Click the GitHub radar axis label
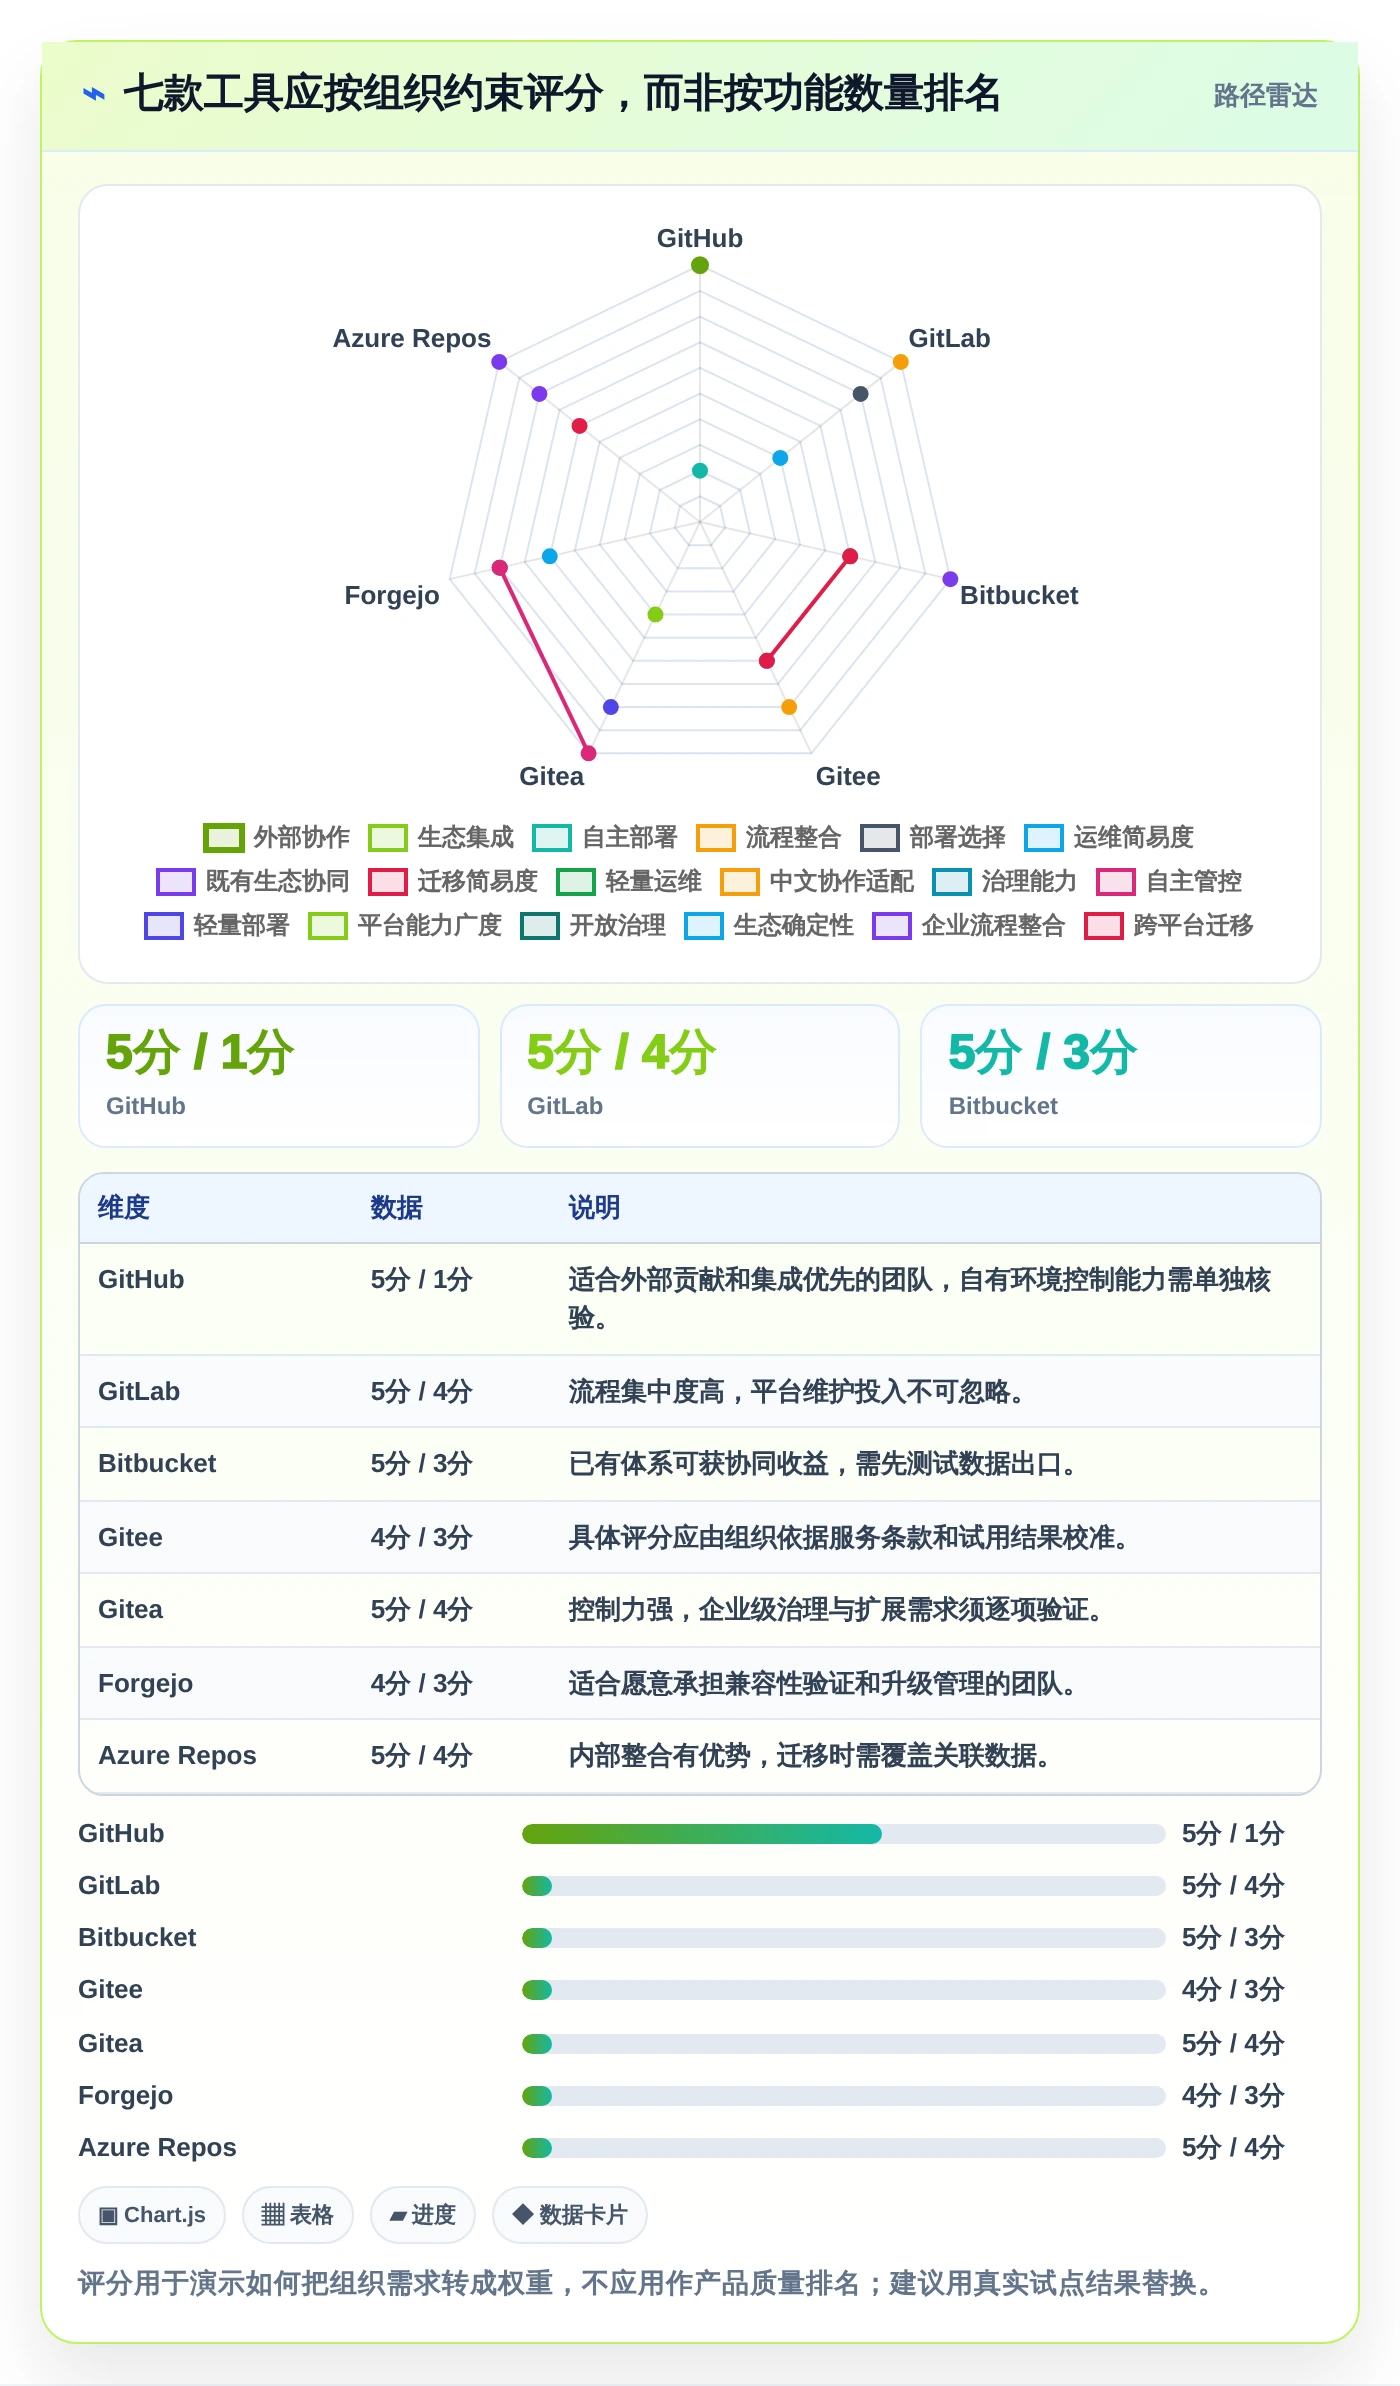Screen dimensions: 1400x2386 point(700,238)
